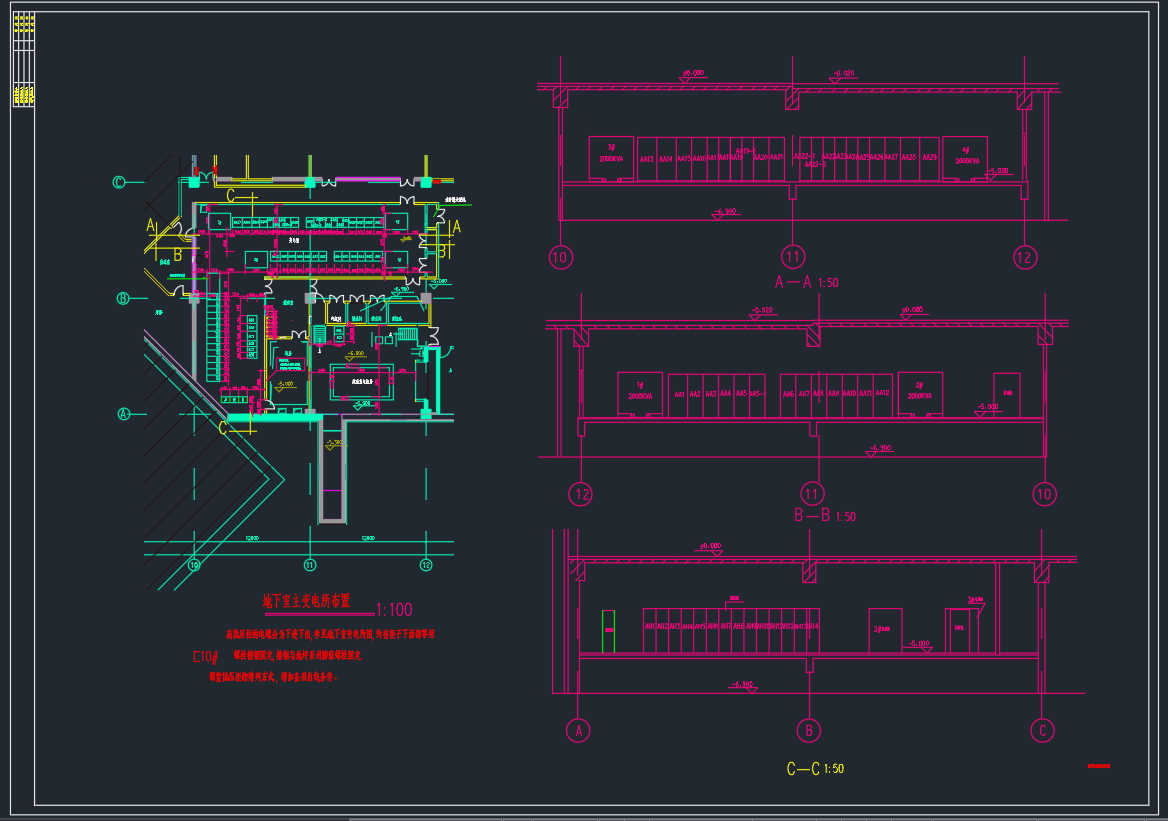Pick axis bubble C in section C—C
Image resolution: width=1168 pixels, height=821 pixels.
1042,730
